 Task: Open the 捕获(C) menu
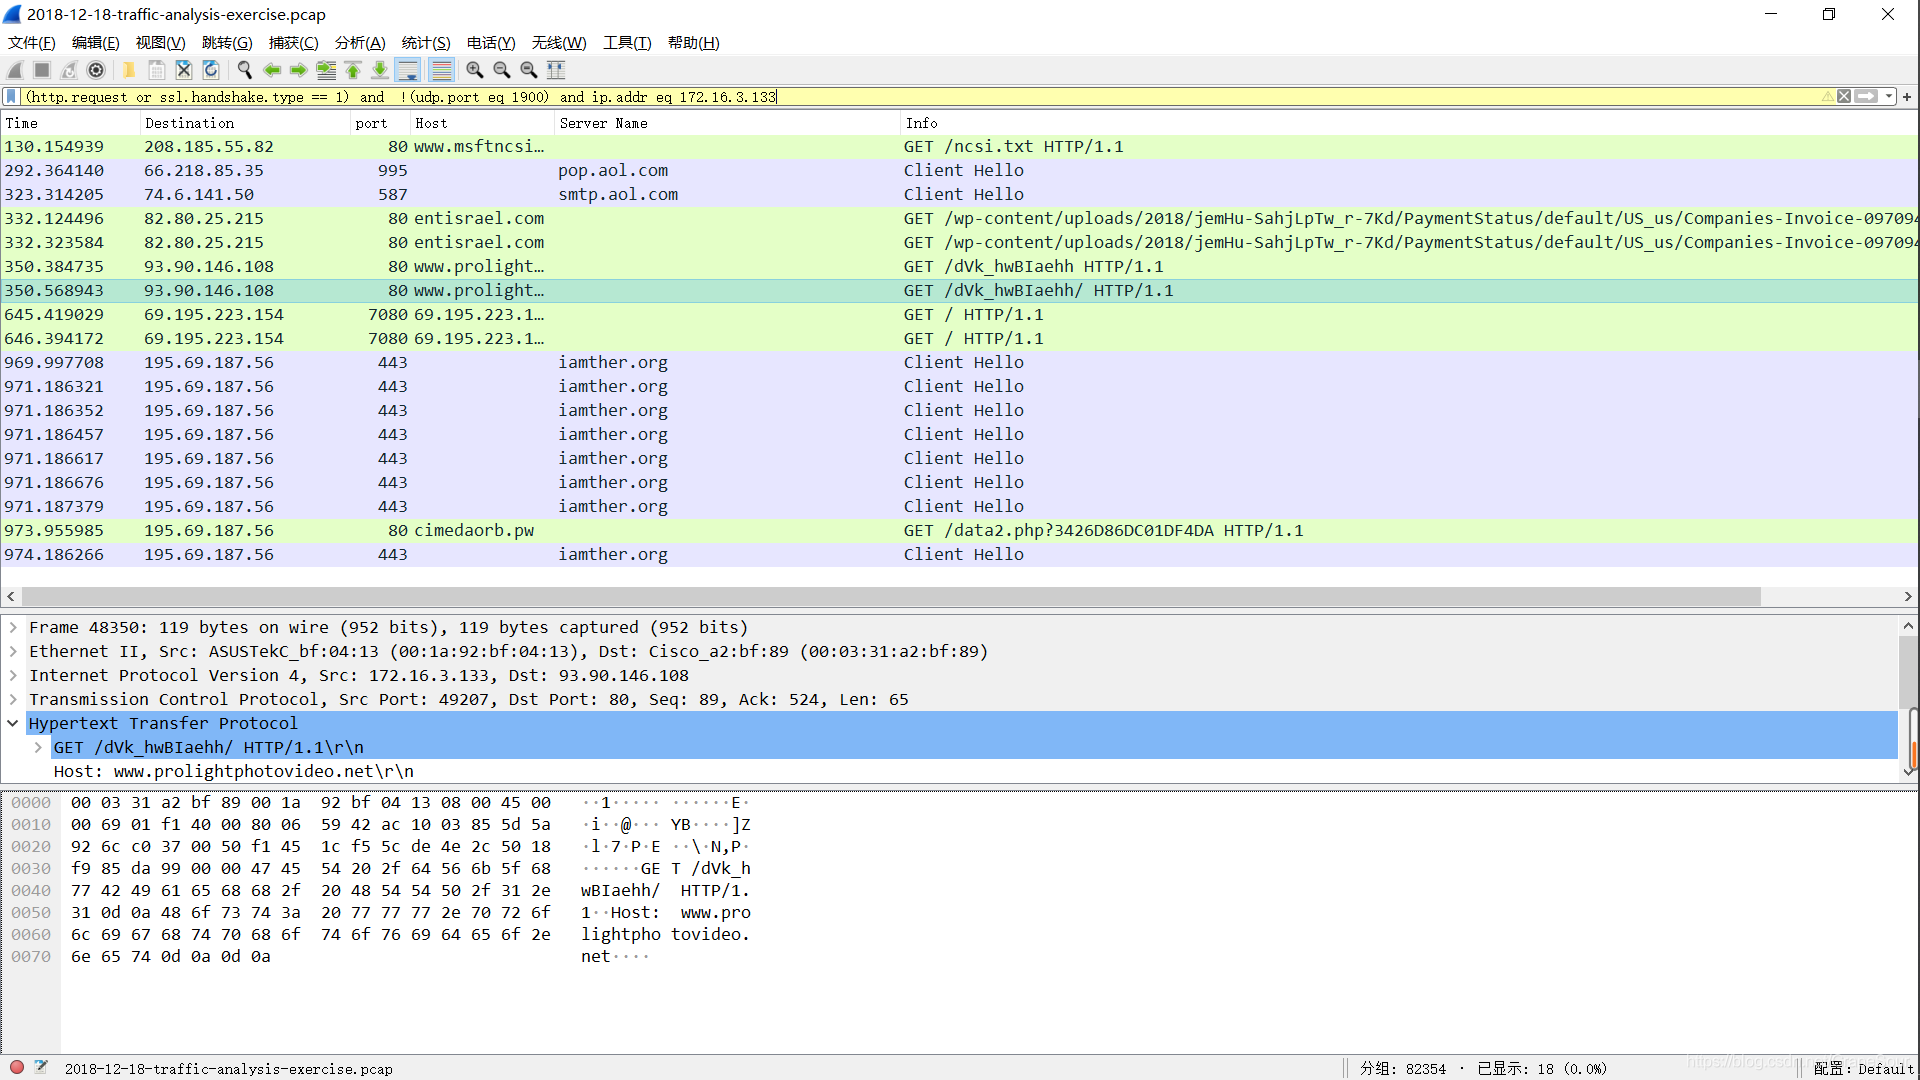tap(293, 43)
